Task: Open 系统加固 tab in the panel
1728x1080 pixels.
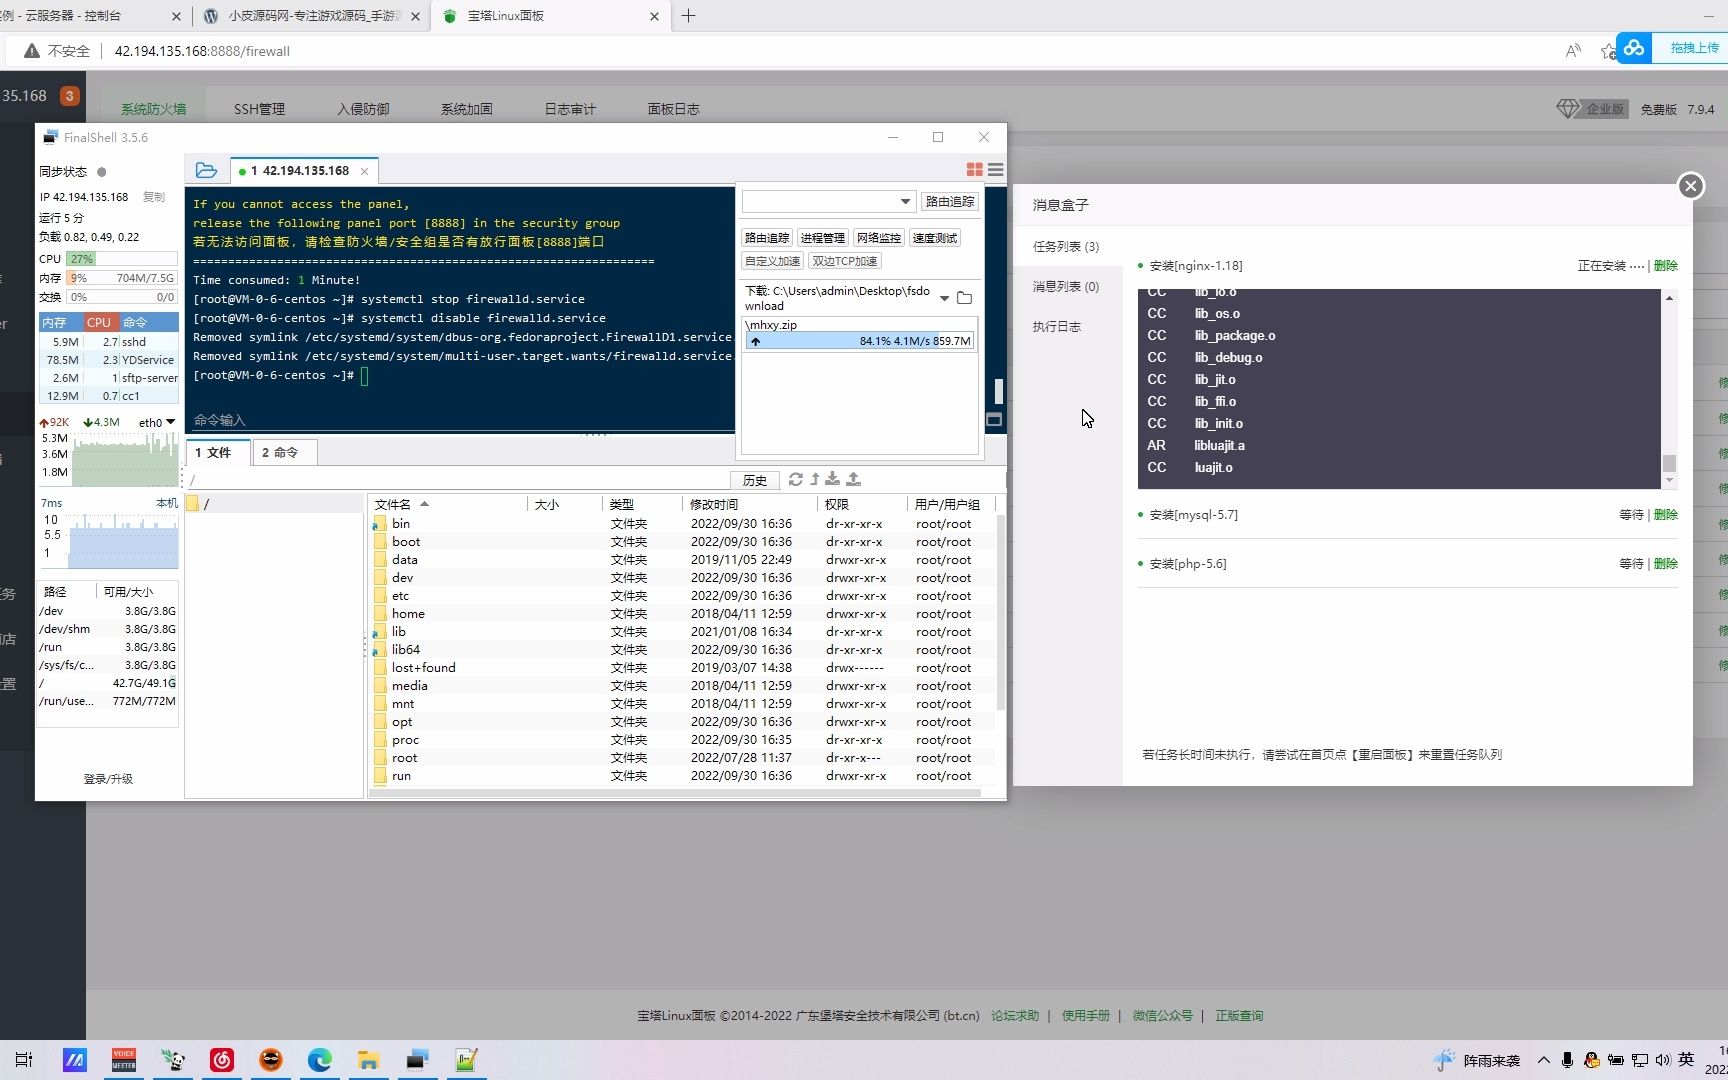Action: pyautogui.click(x=466, y=109)
